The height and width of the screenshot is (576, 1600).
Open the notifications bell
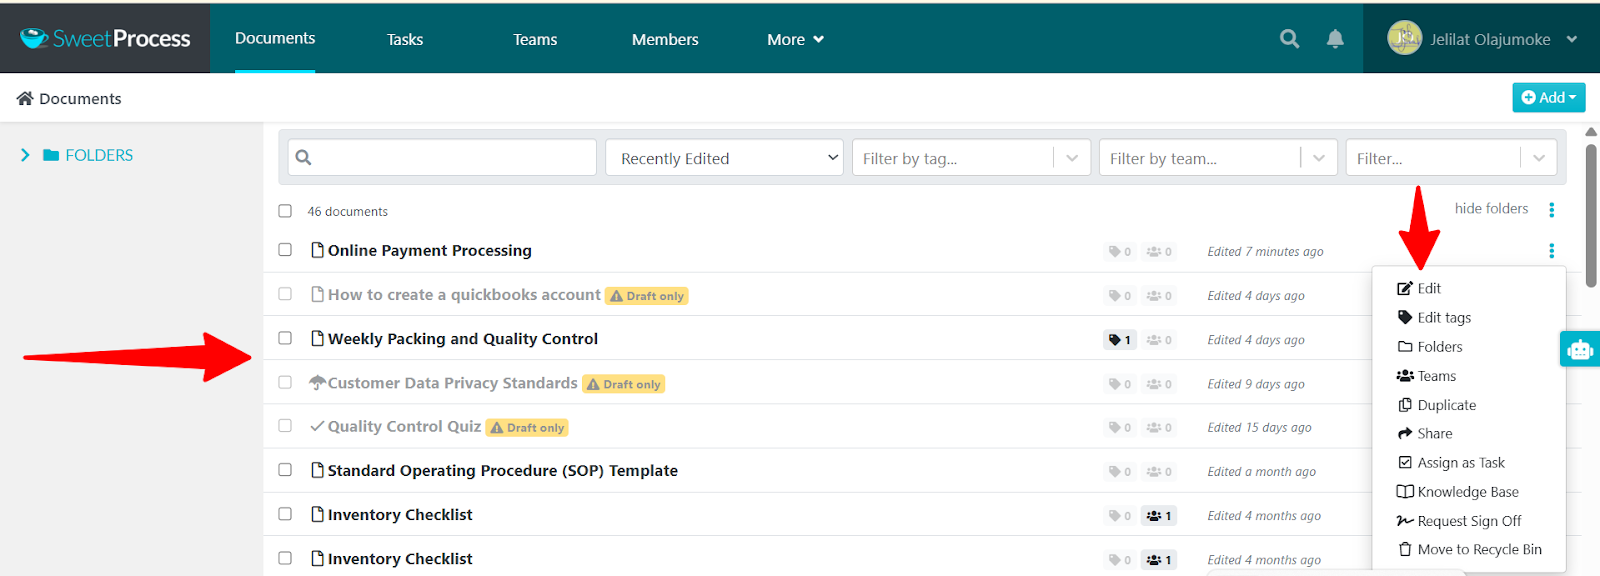point(1335,39)
